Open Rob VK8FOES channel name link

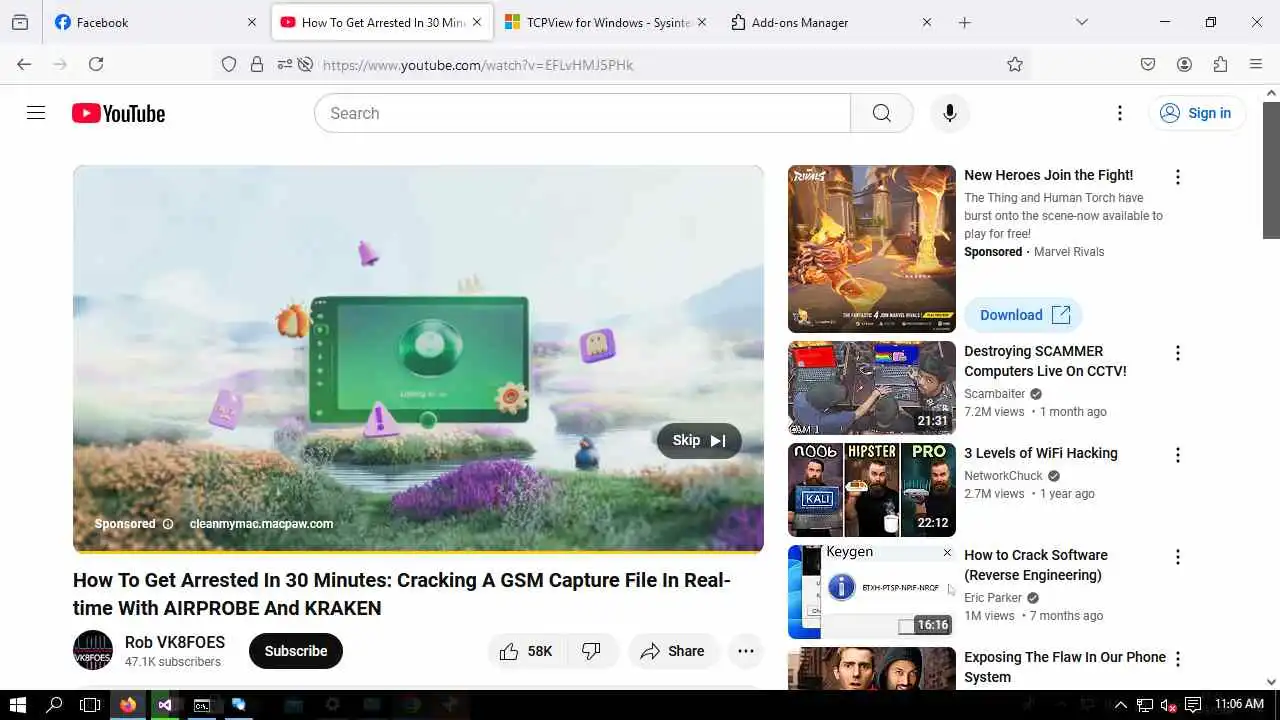click(175, 642)
